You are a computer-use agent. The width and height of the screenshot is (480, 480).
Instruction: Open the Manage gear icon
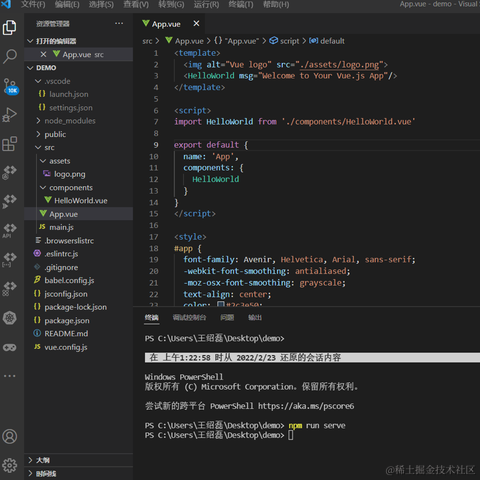tap(10, 465)
